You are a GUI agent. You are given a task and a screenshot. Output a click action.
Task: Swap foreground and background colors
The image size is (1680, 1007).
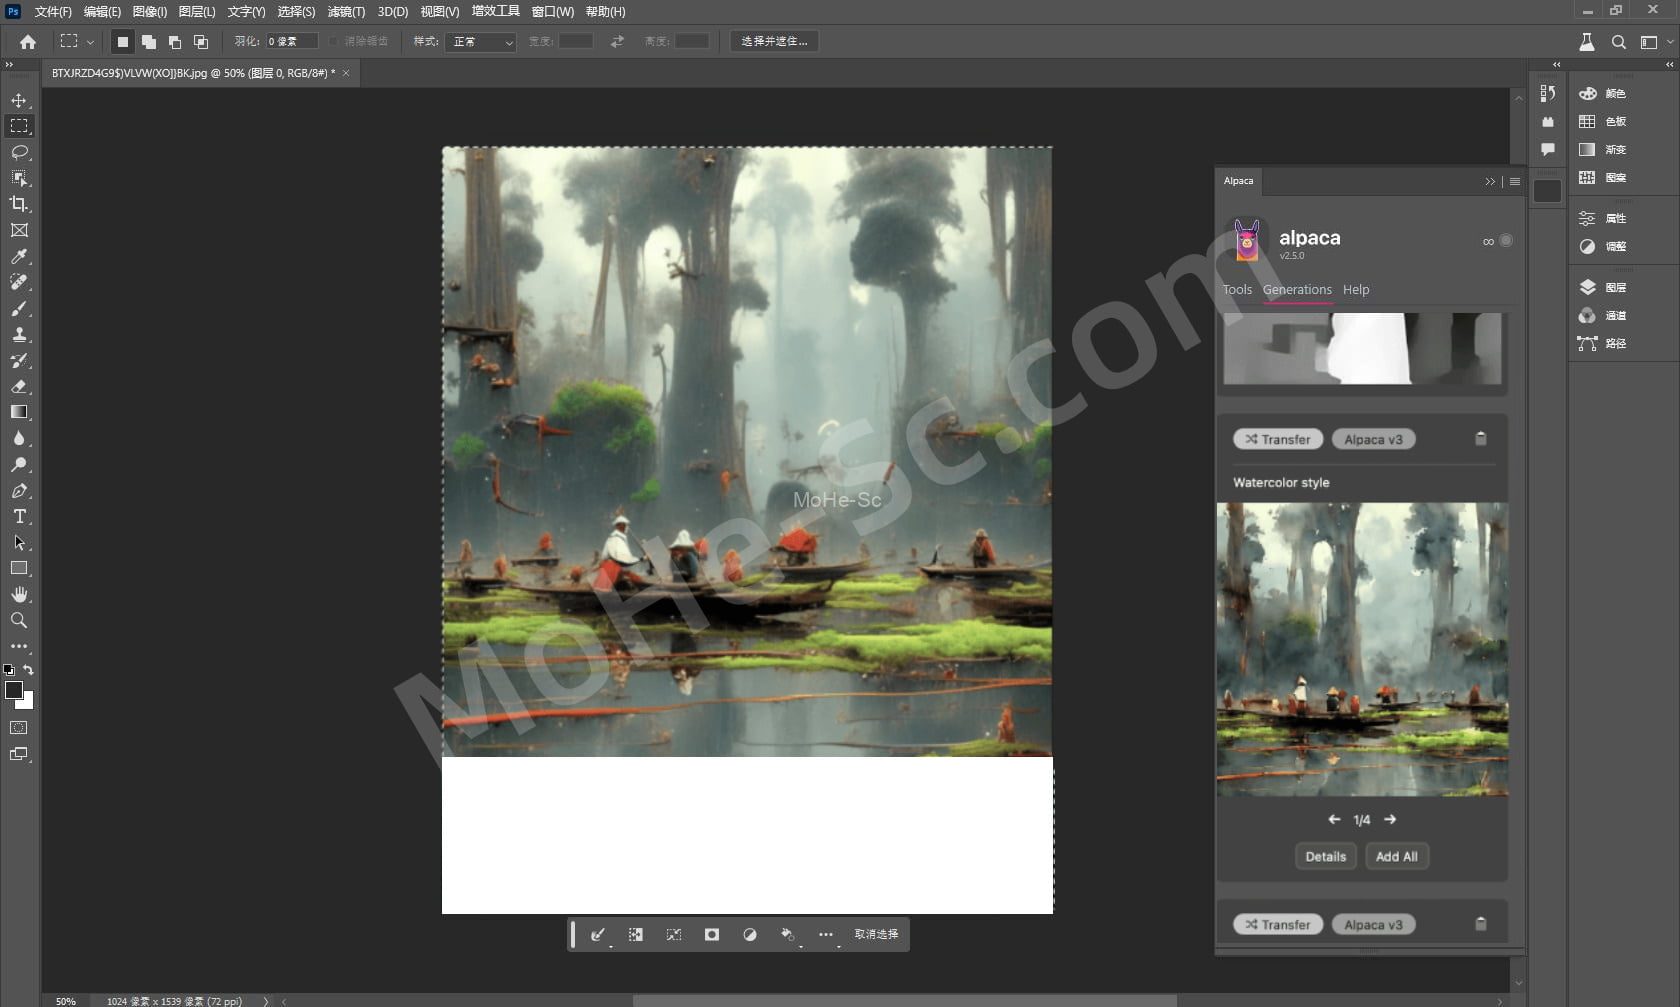pyautogui.click(x=29, y=670)
